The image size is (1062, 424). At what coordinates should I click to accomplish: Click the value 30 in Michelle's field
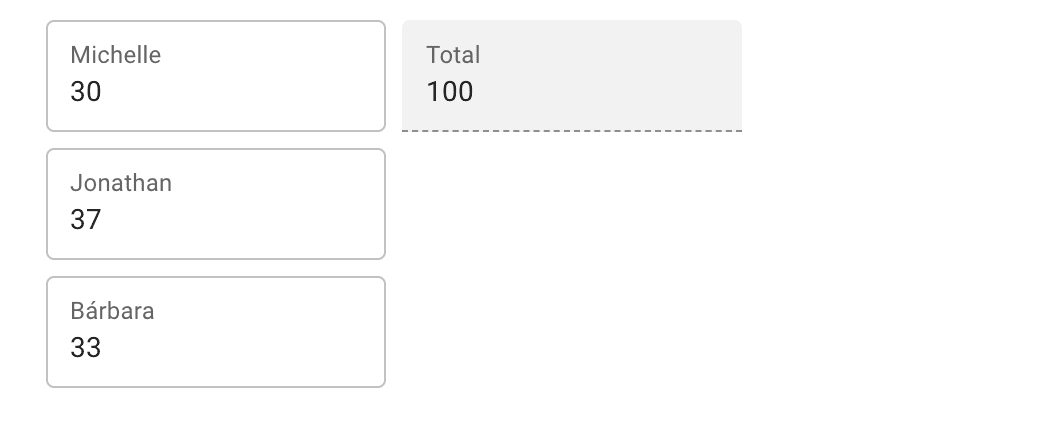click(86, 92)
